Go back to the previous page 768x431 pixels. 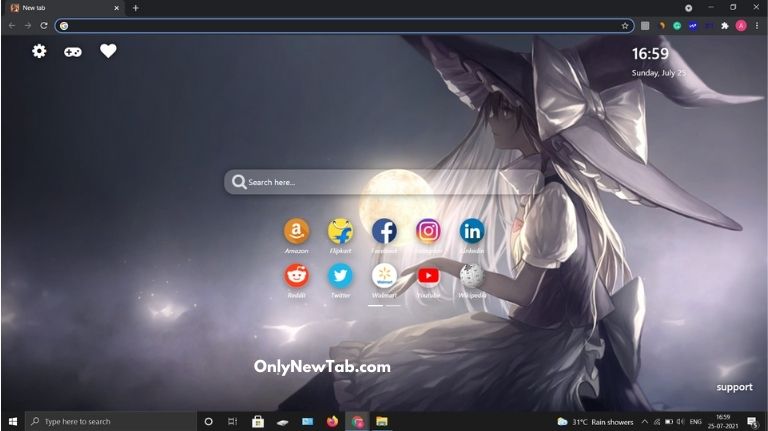point(12,25)
